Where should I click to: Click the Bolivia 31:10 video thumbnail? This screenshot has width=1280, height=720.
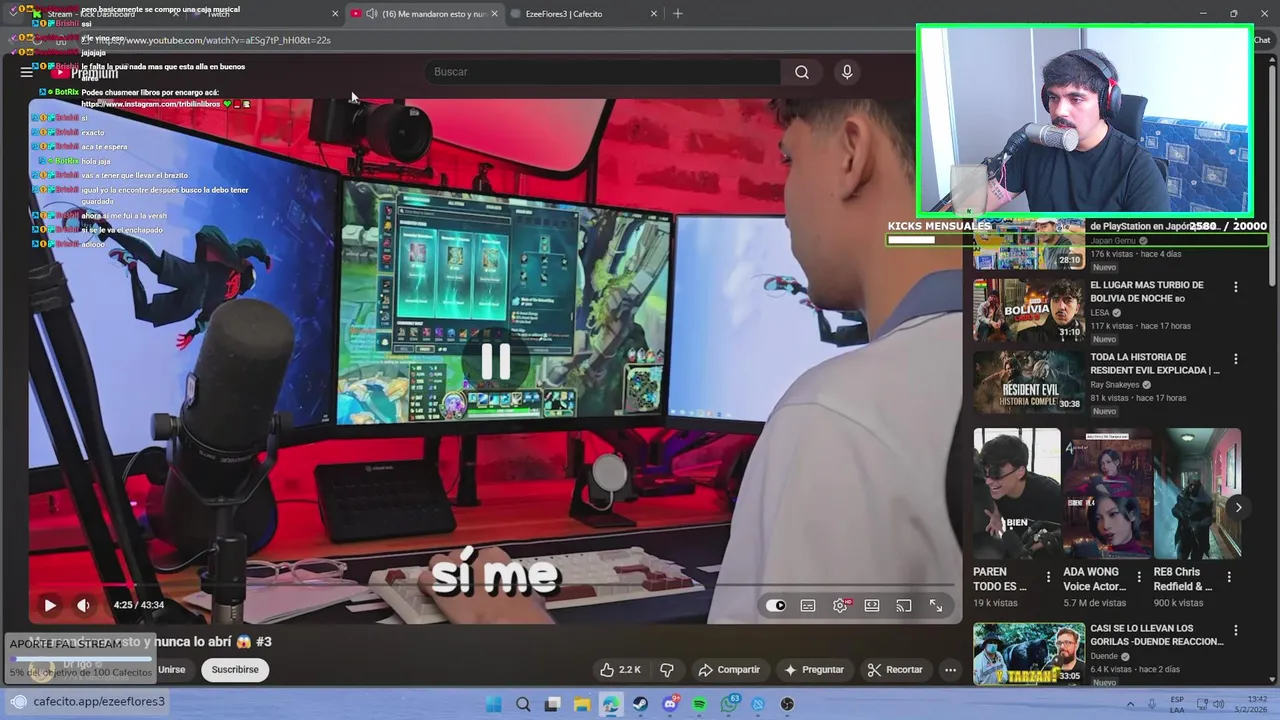point(1029,310)
